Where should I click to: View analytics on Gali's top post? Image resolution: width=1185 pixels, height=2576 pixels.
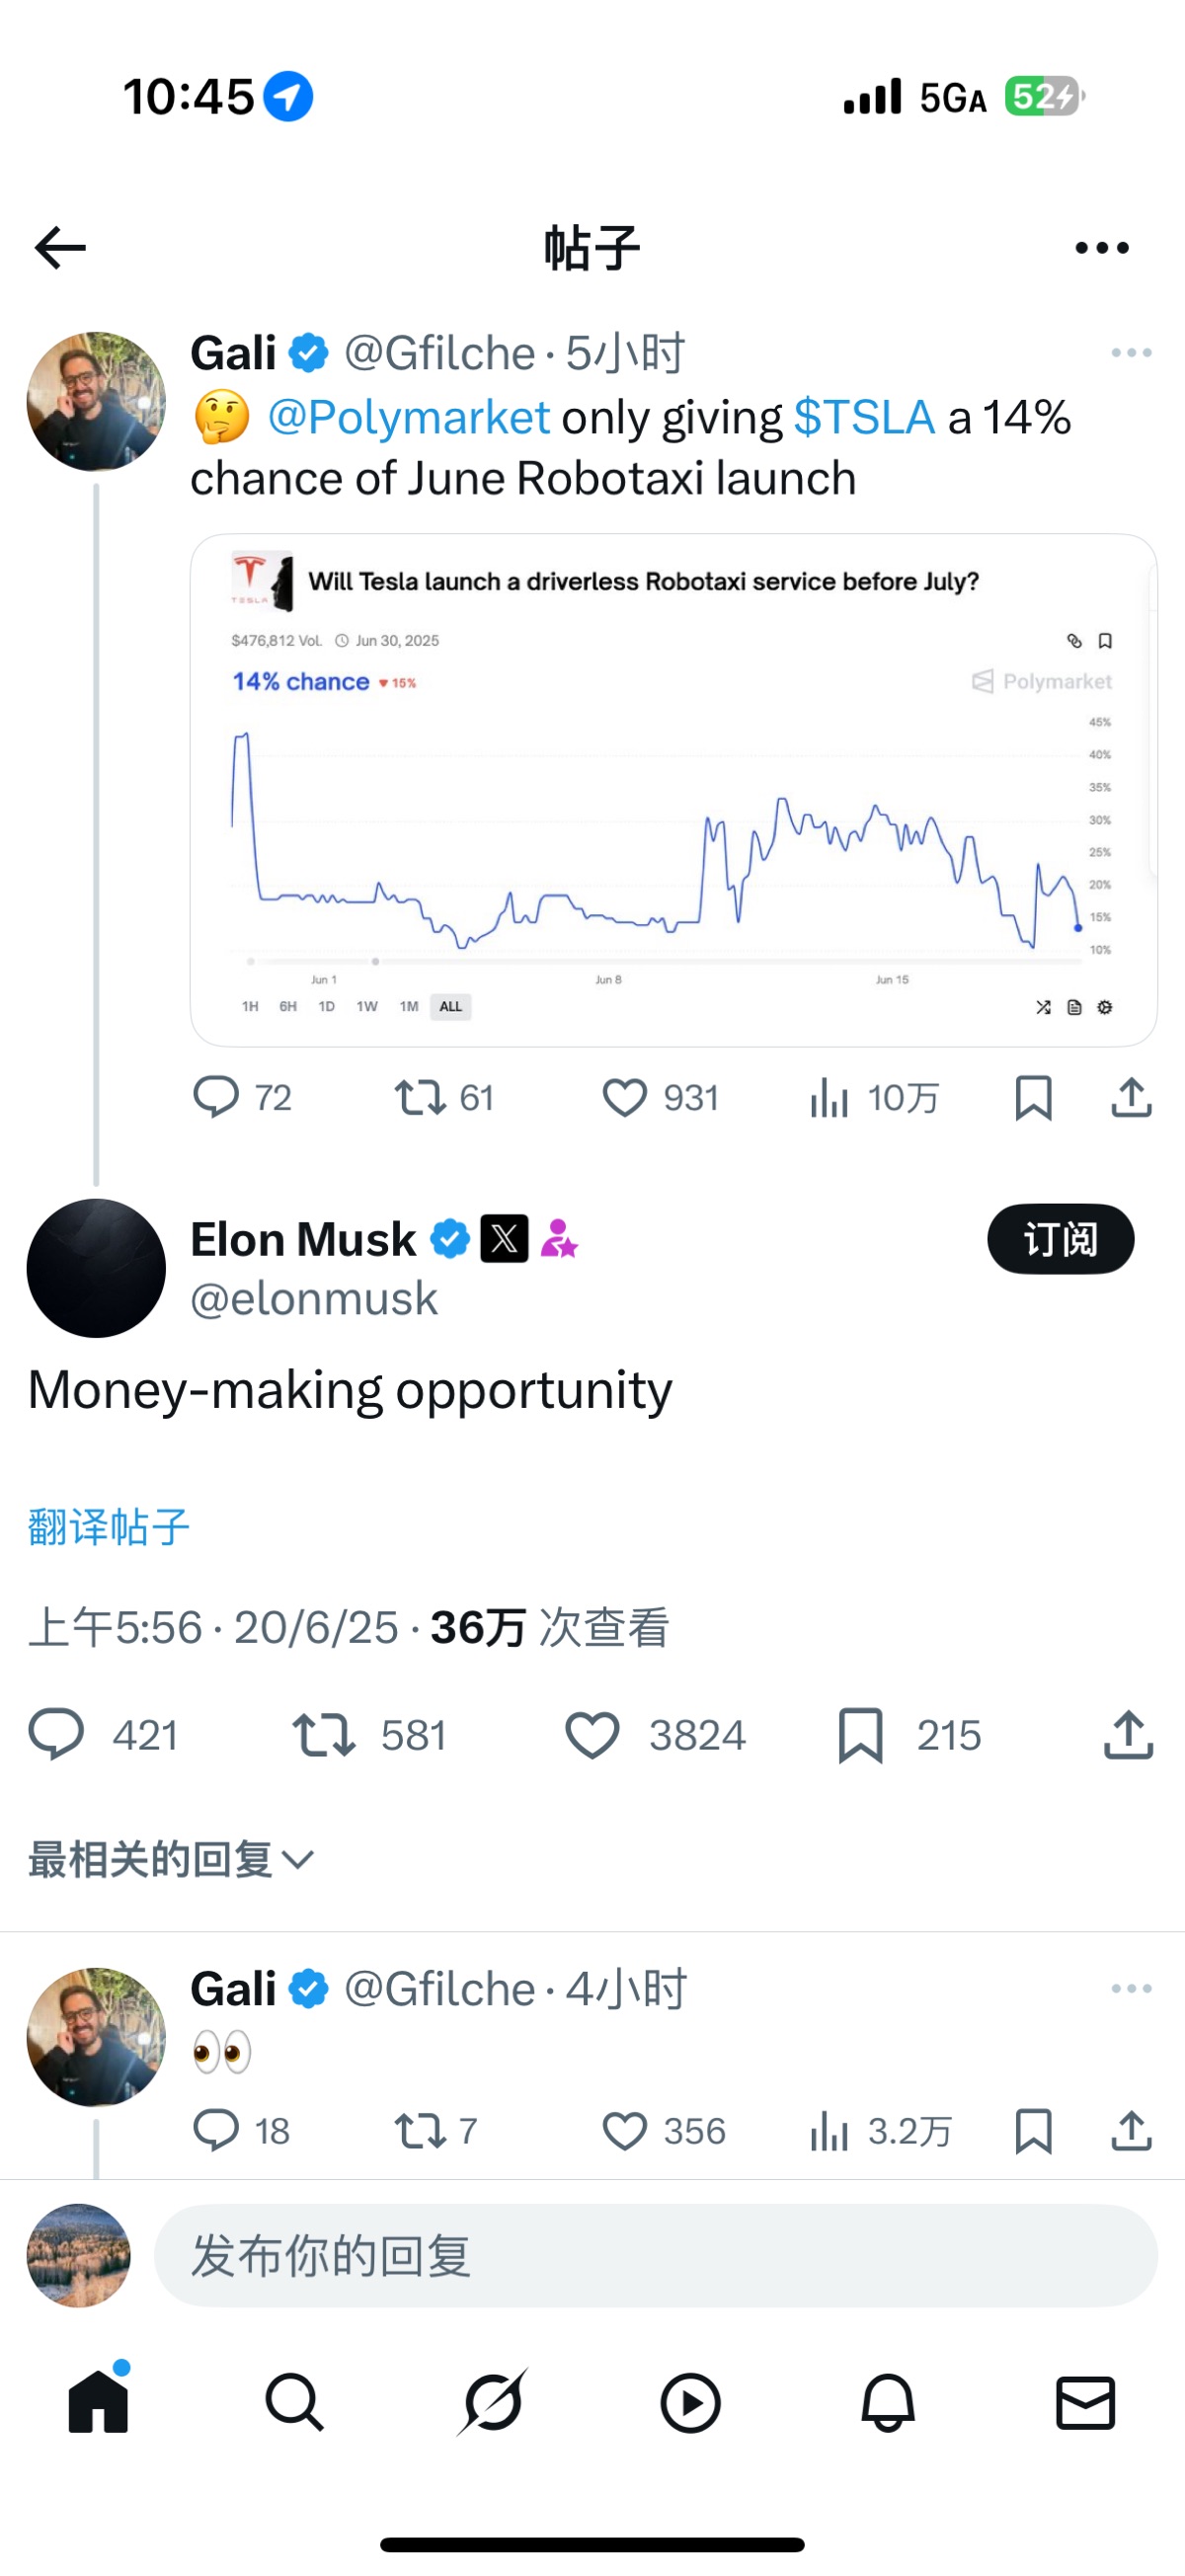[x=874, y=1098]
